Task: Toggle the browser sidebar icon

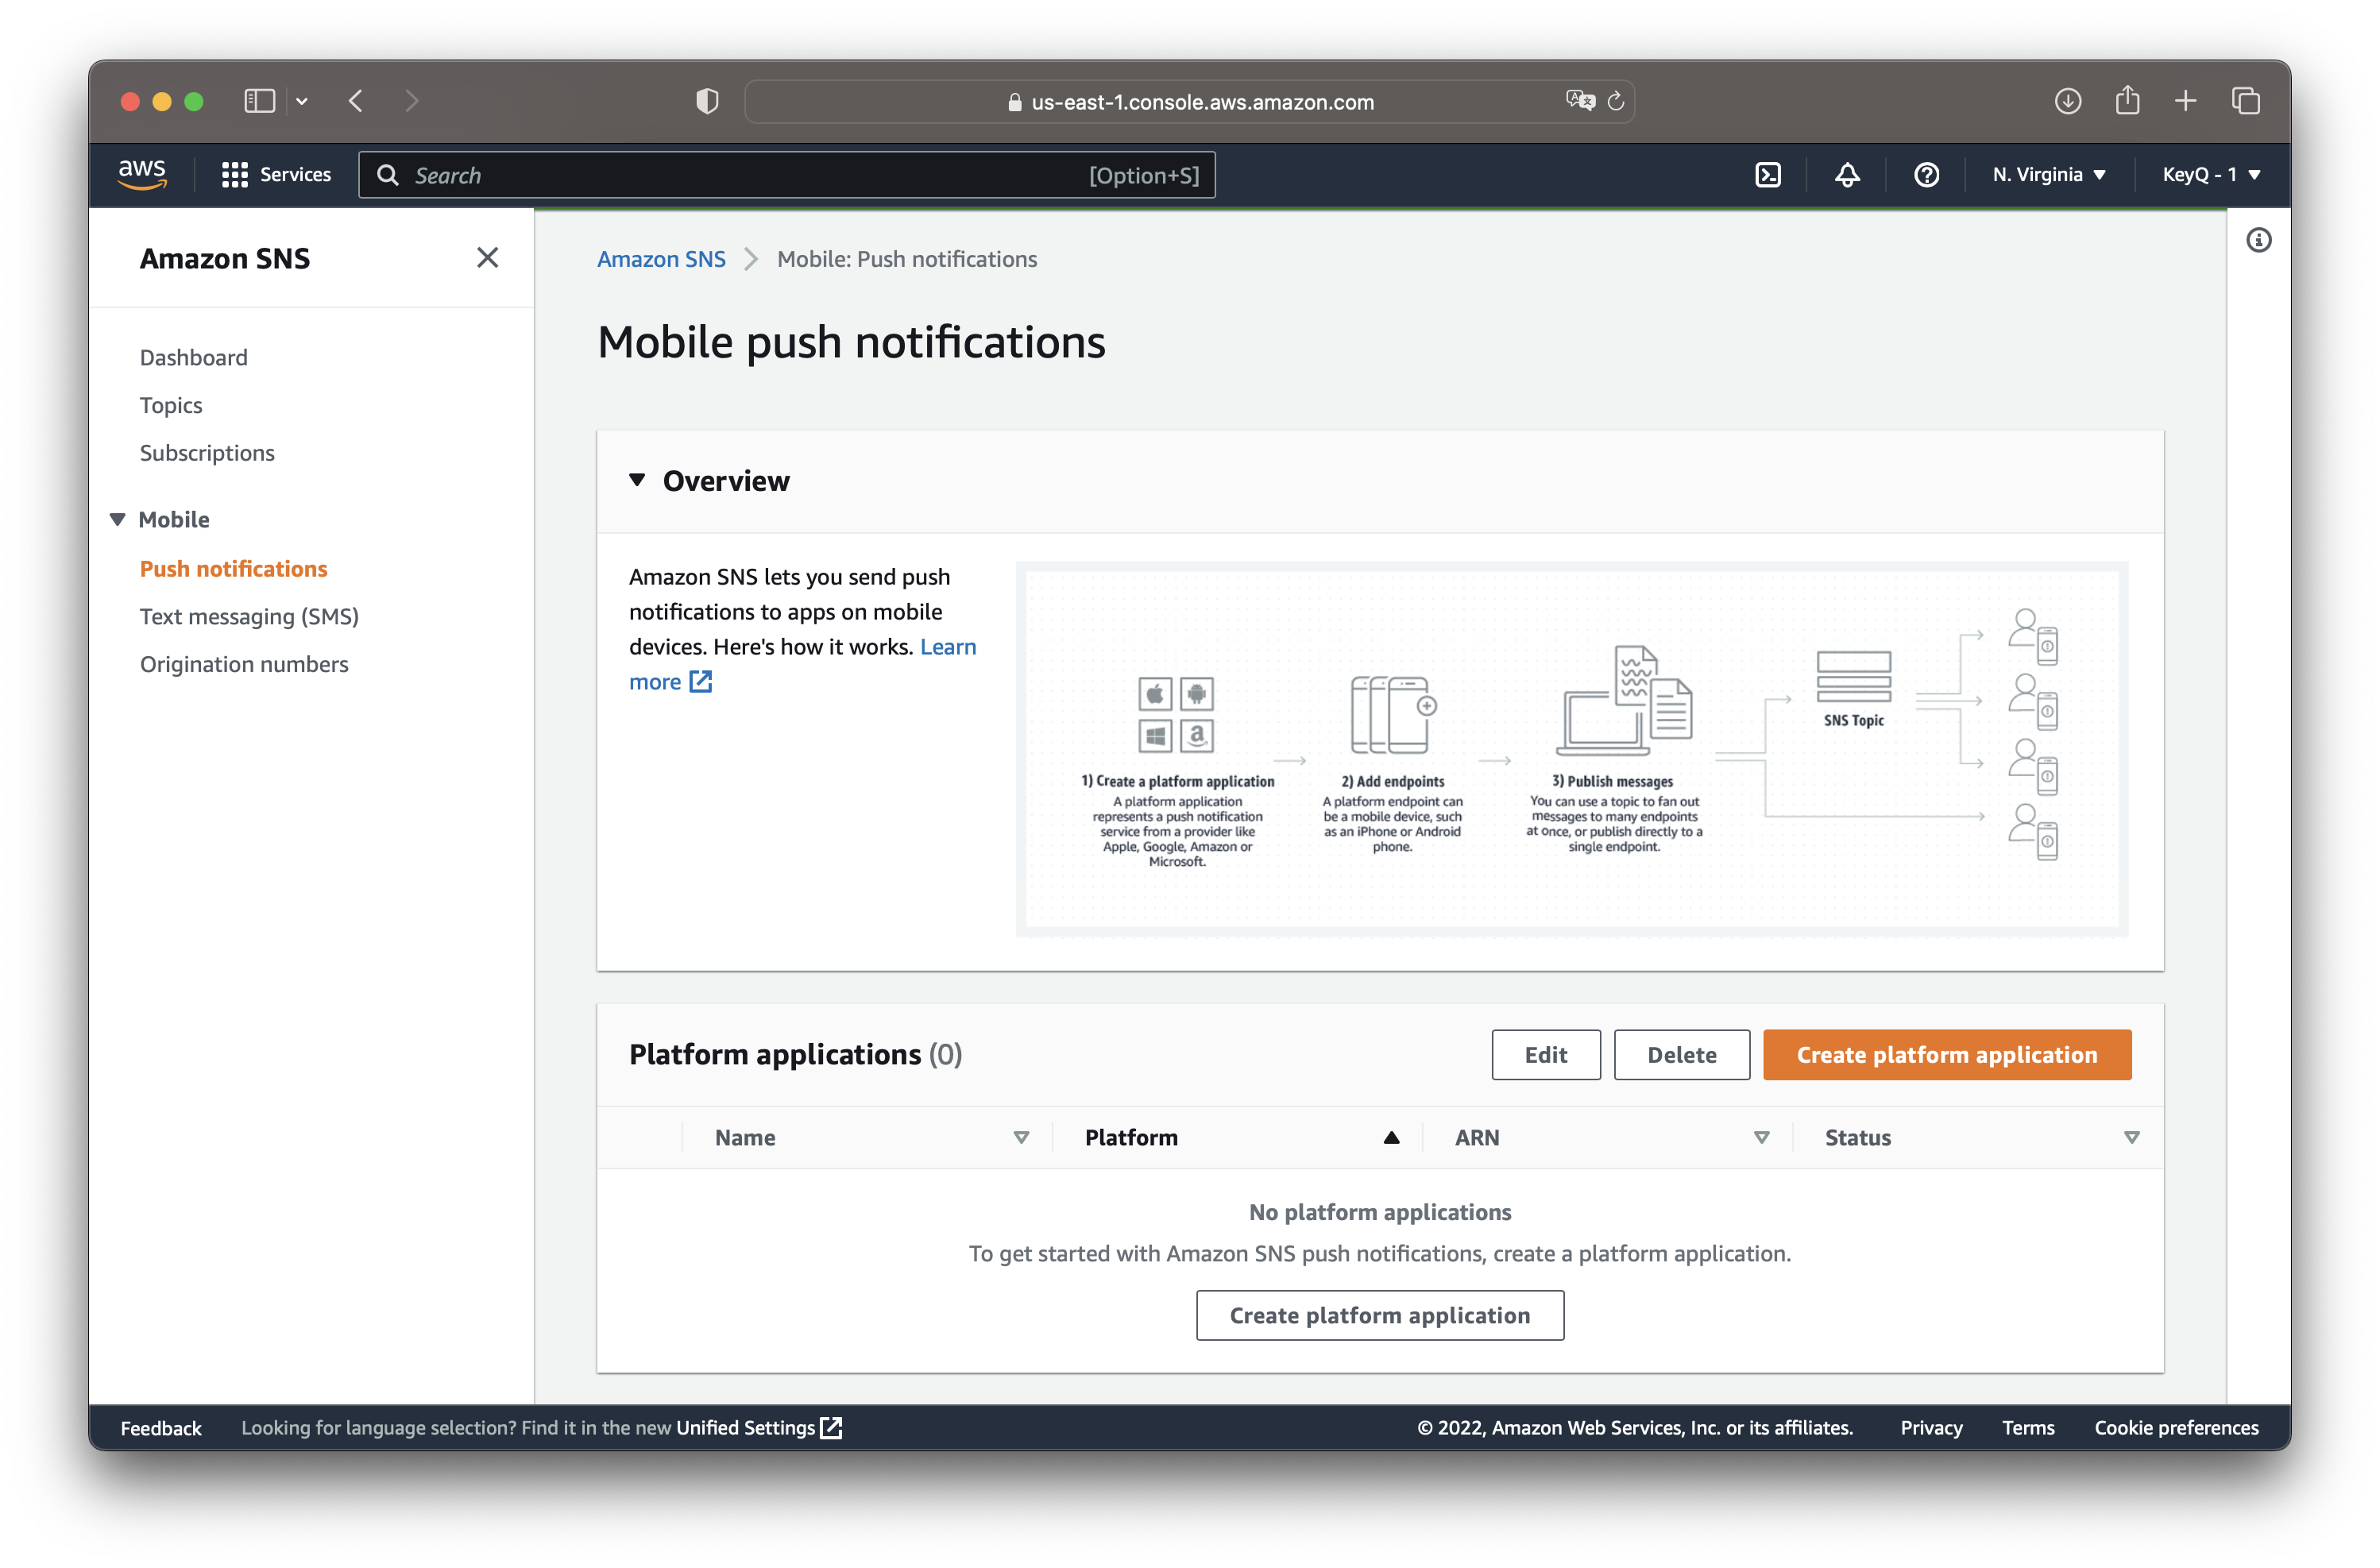Action: point(258,100)
